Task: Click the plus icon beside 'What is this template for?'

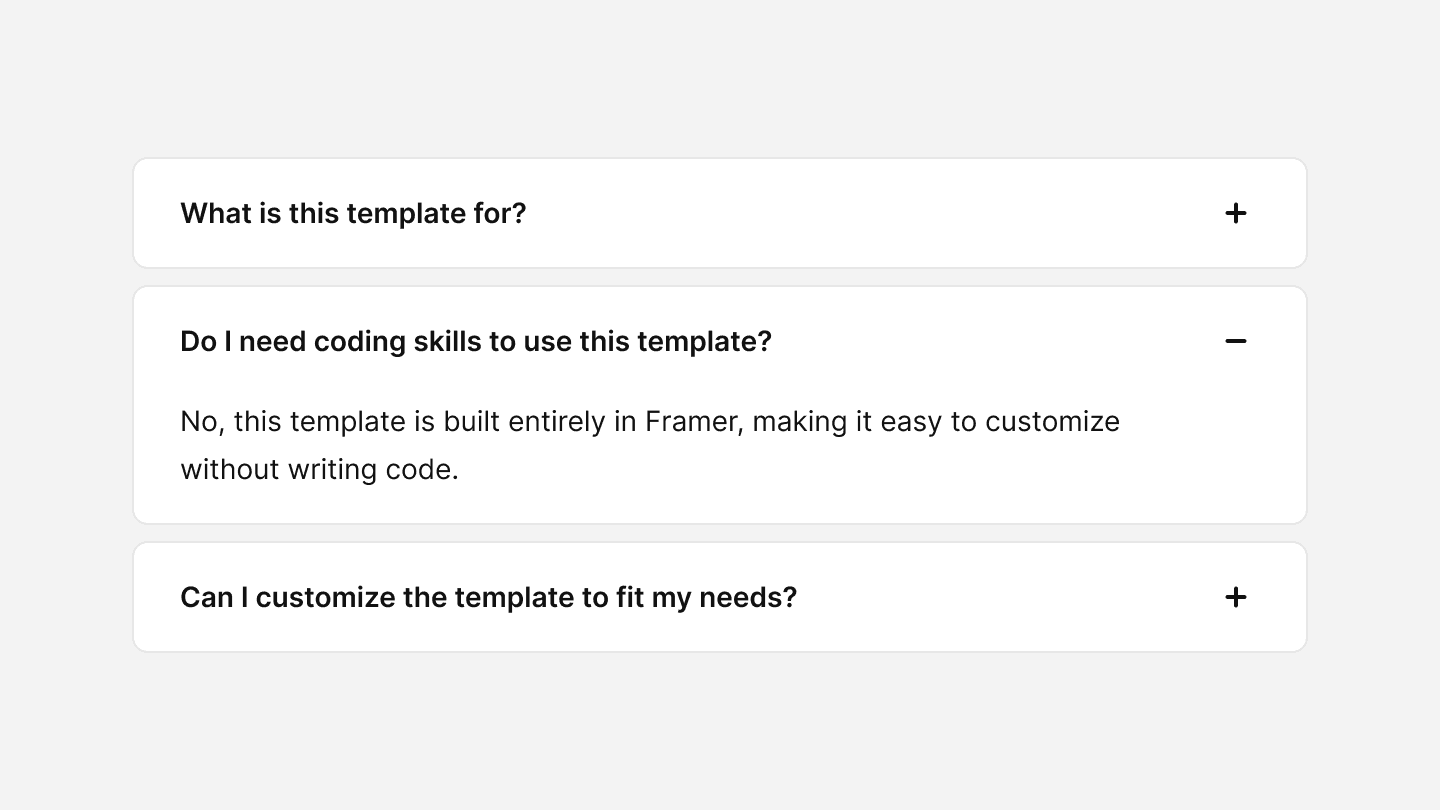Action: point(1237,213)
